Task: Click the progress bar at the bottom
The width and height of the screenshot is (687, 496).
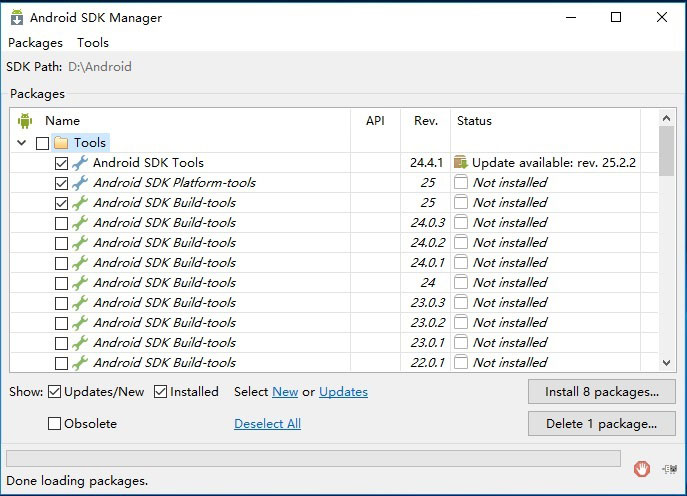Action: pos(313,458)
